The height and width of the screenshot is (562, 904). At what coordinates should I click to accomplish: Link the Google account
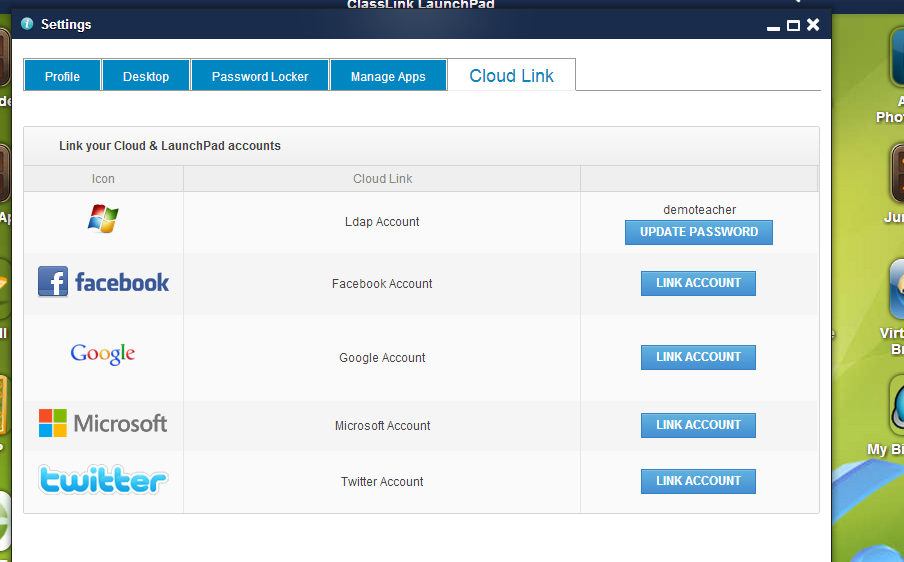coord(698,357)
